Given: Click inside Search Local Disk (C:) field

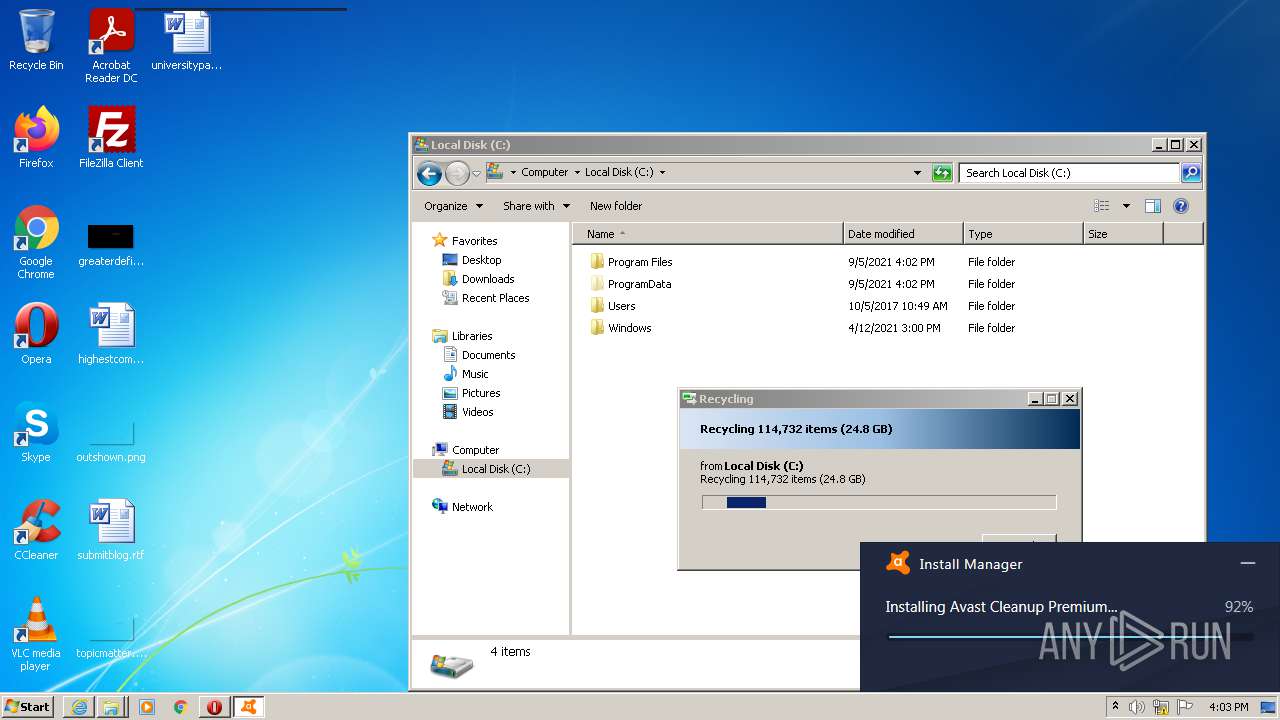Looking at the screenshot, I should pos(1069,173).
